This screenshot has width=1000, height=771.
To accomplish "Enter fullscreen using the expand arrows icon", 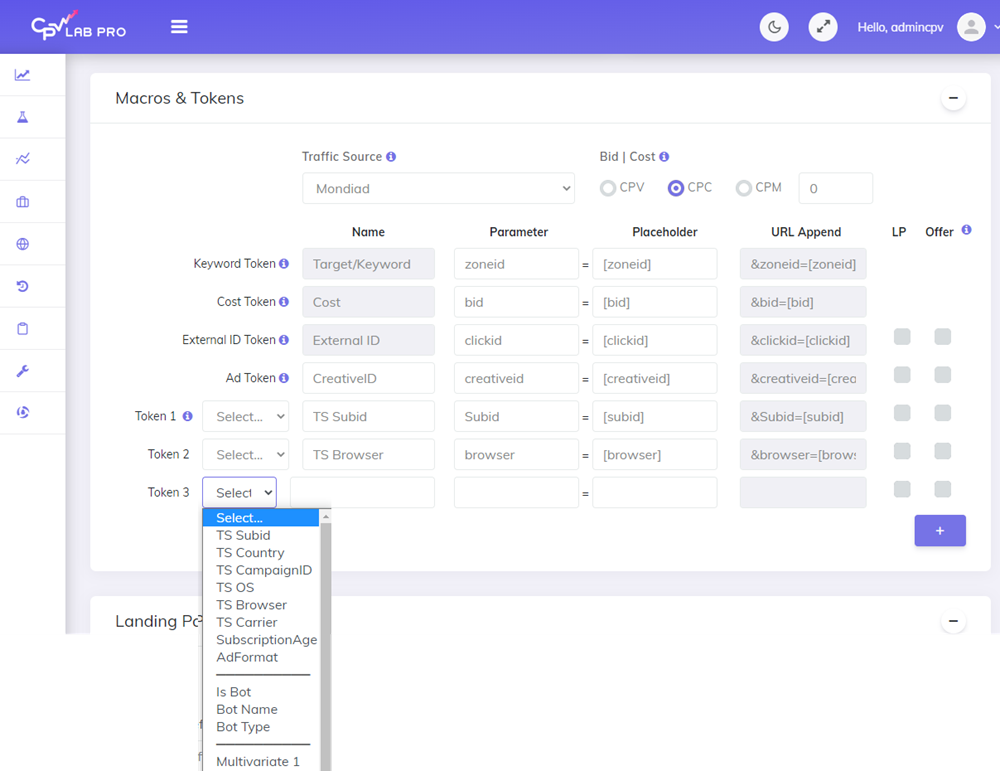I will (x=823, y=27).
